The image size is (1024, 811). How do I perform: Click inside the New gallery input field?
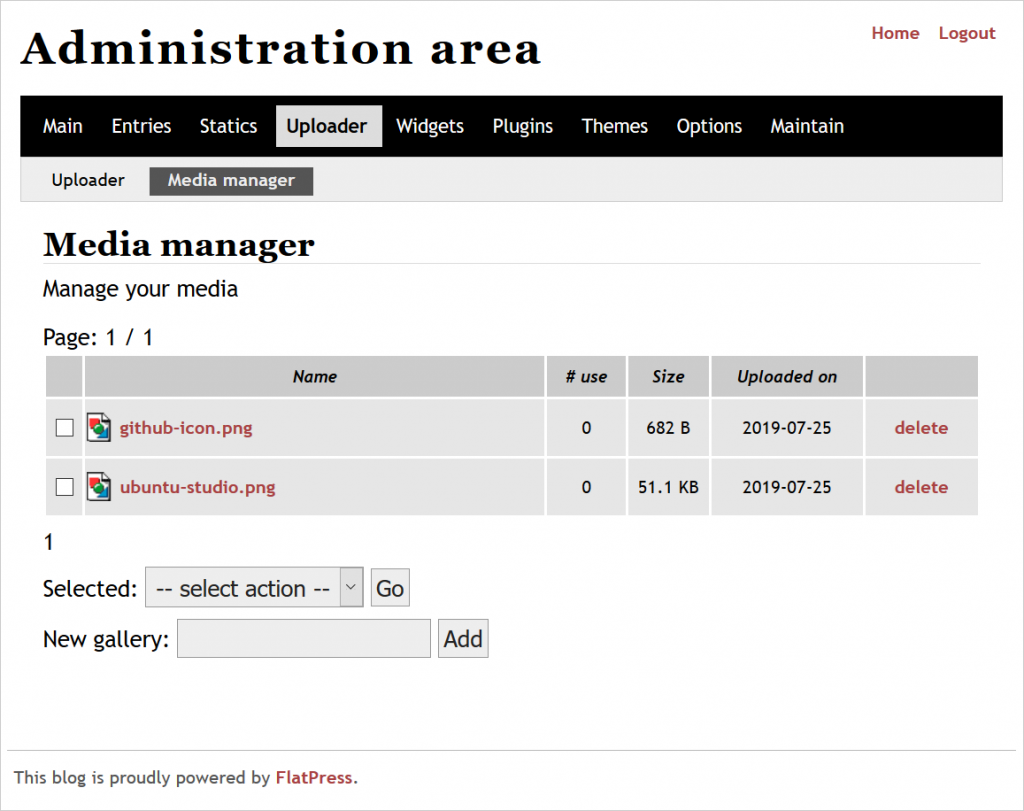(x=302, y=638)
